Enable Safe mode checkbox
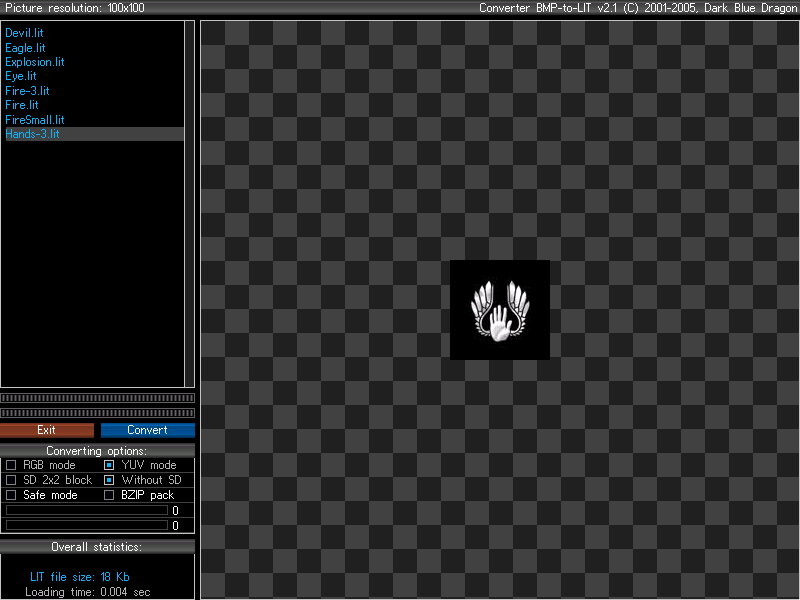 [x=11, y=494]
